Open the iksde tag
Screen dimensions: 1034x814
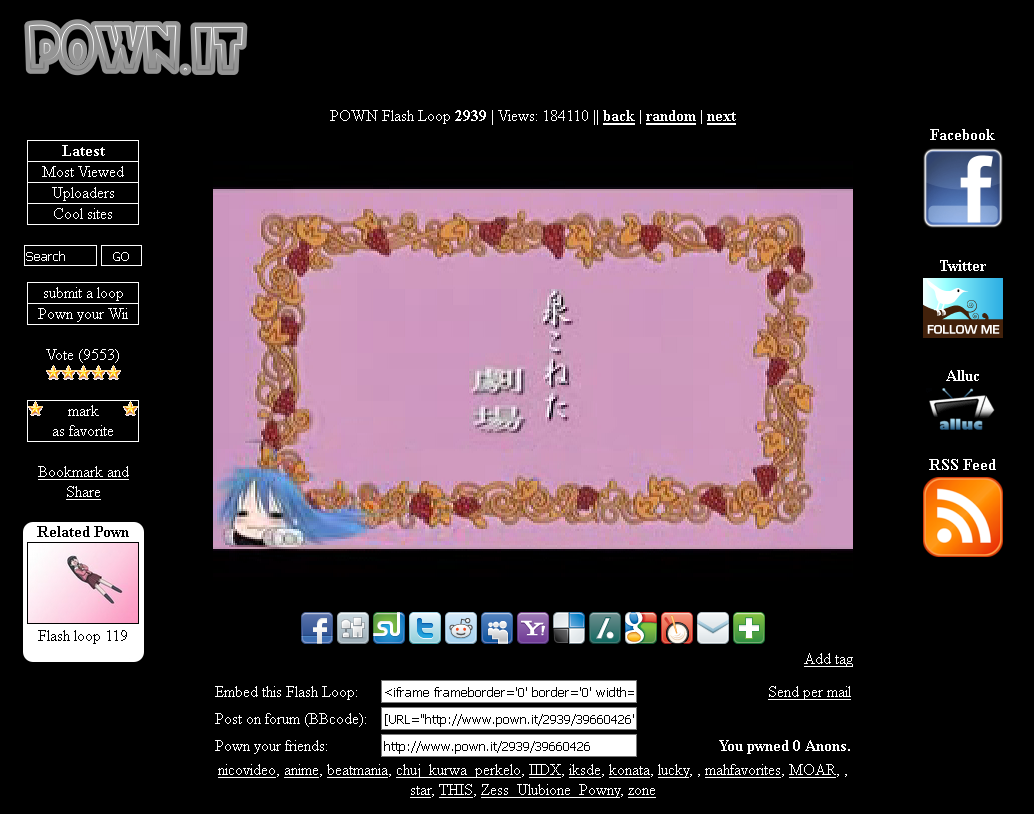pos(585,770)
